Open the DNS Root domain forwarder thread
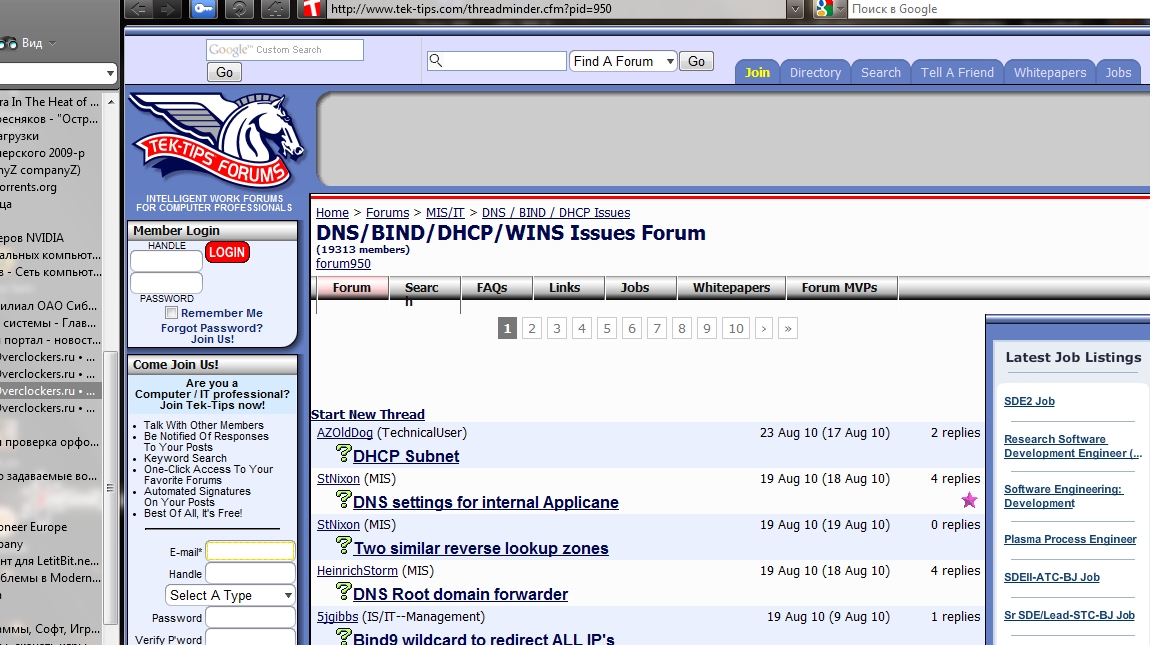This screenshot has height=645, width=1150. click(x=460, y=594)
